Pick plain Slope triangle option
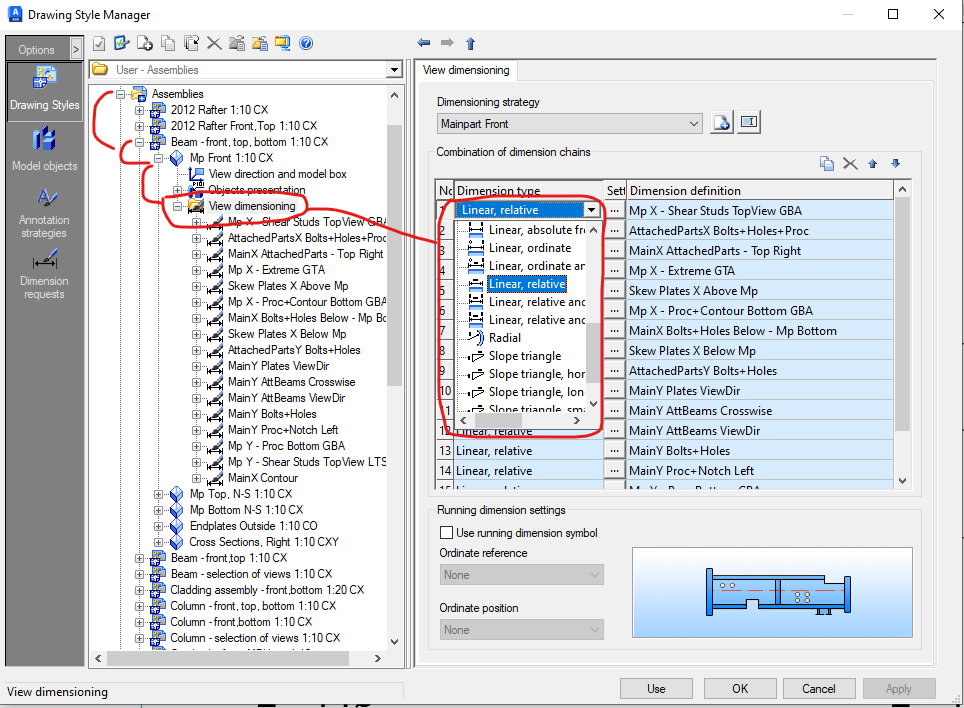Viewport: 964px width, 708px height. pos(525,356)
